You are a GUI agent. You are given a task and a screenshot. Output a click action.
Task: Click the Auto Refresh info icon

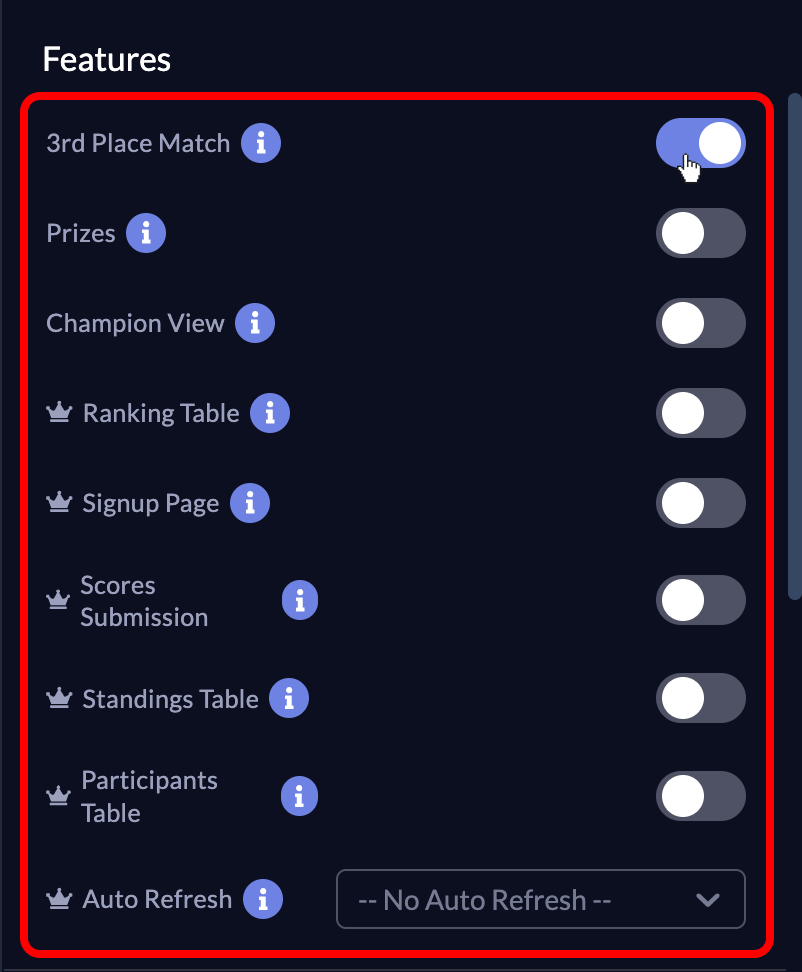point(263,899)
